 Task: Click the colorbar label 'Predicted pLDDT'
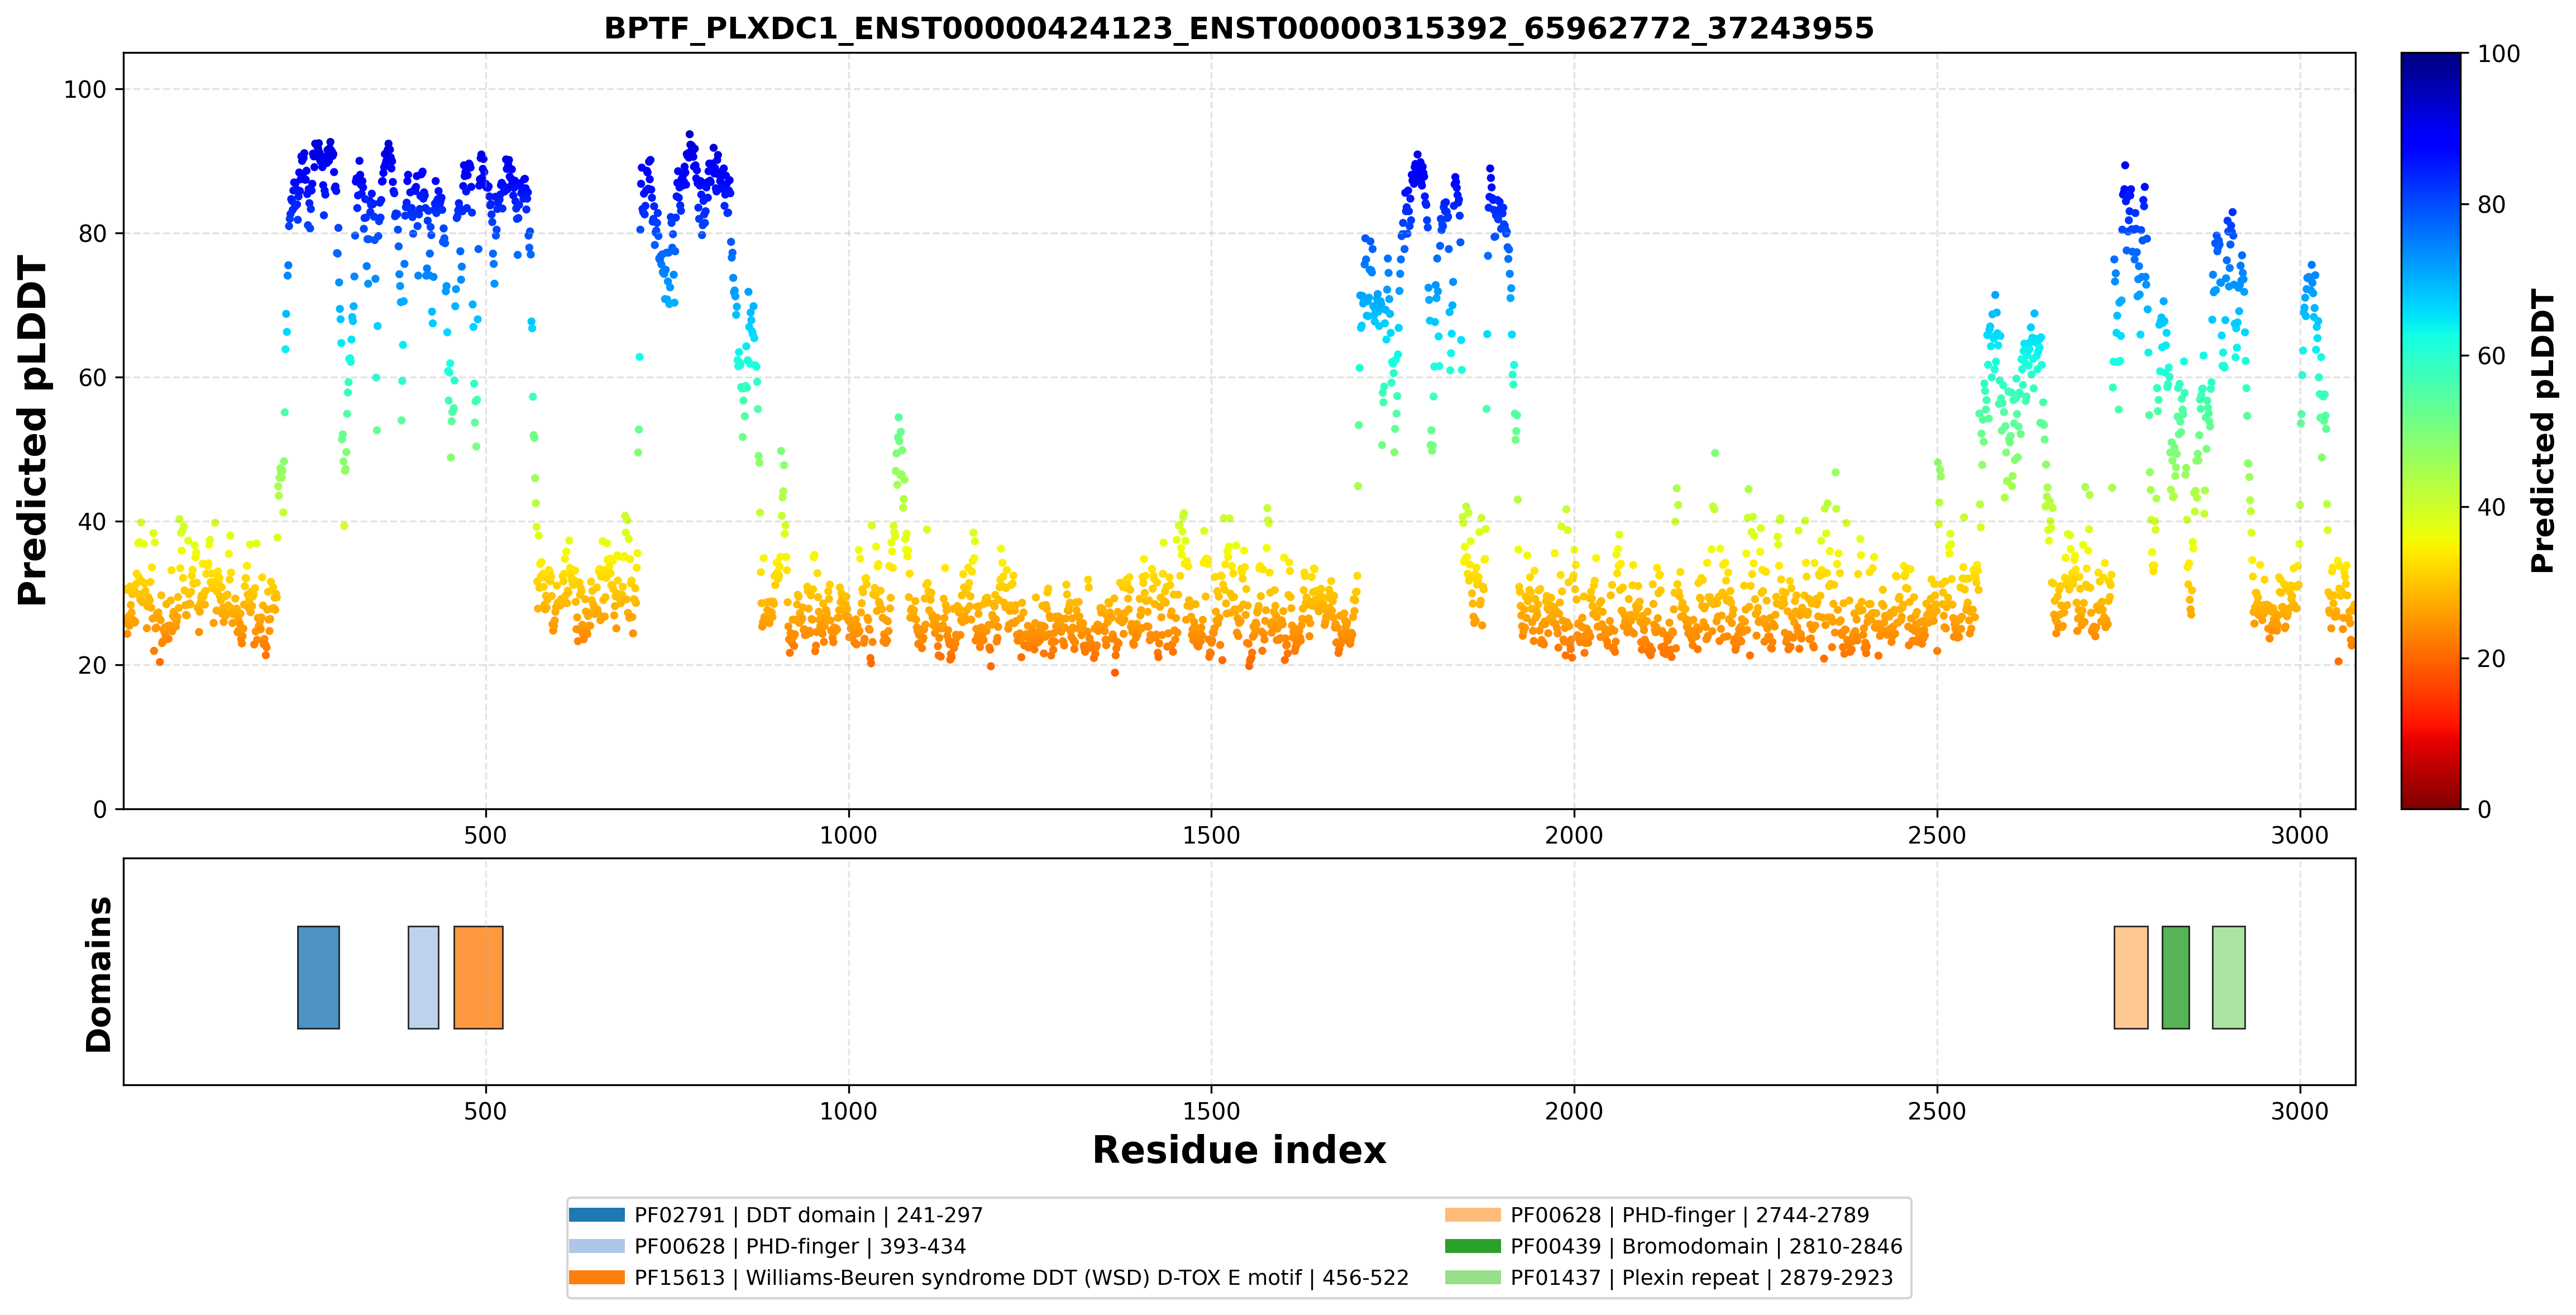coord(2543,431)
